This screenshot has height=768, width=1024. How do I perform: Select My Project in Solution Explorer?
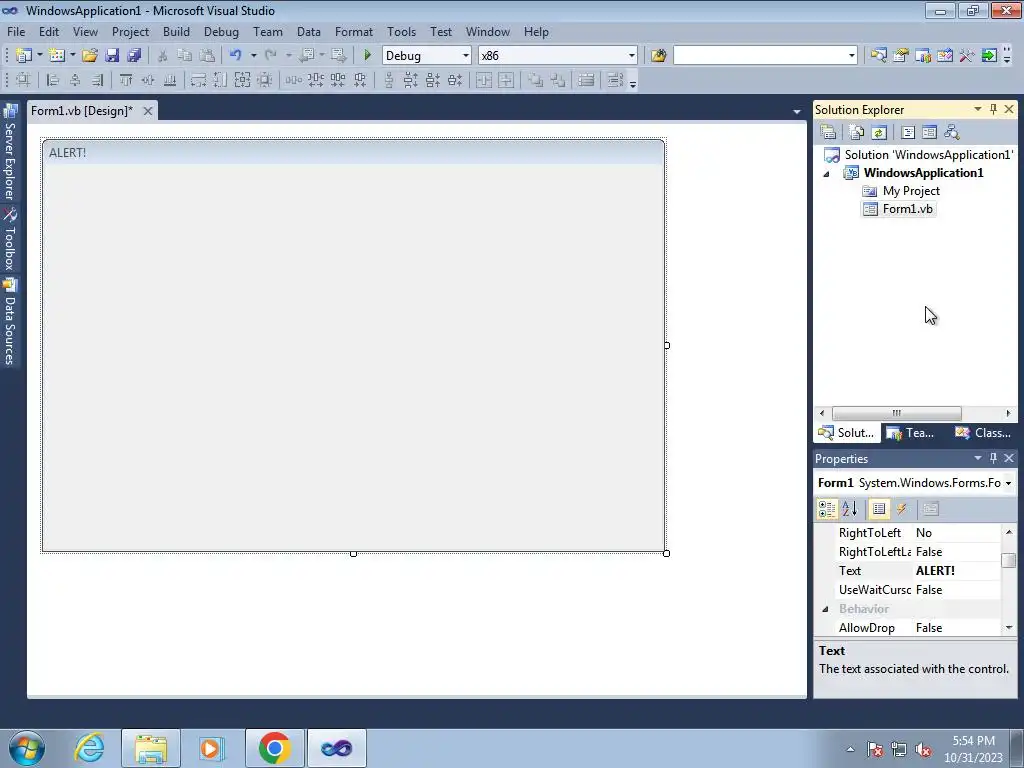click(x=901, y=191)
